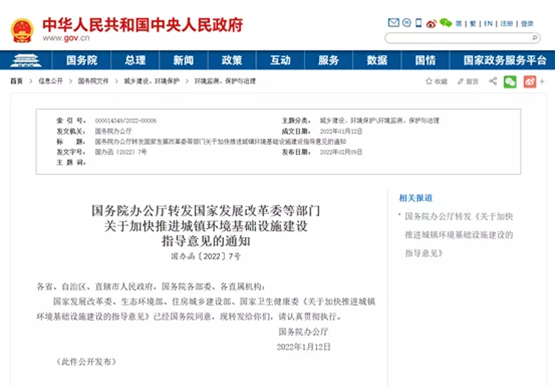Click index number 000014349/2022-00006
555x387 pixels.
[x=126, y=121]
